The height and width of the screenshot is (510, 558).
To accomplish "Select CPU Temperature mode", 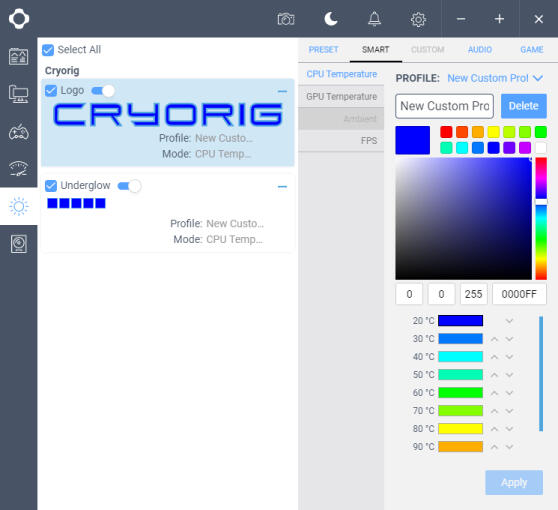I will [x=341, y=74].
